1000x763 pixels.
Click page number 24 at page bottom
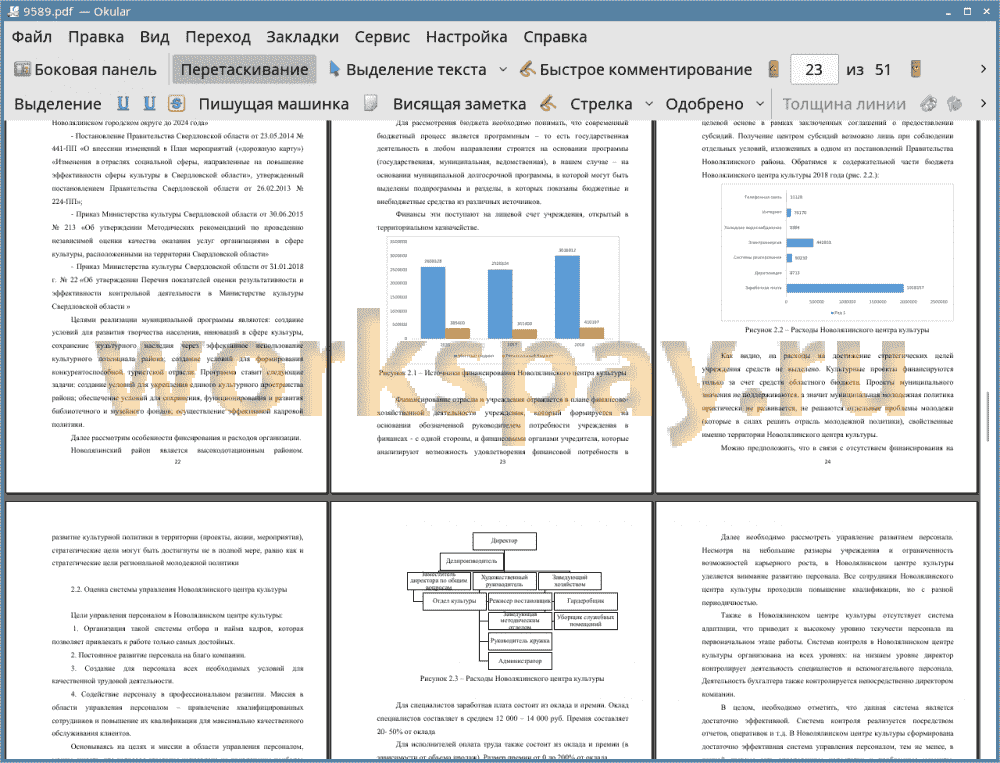tap(827, 462)
